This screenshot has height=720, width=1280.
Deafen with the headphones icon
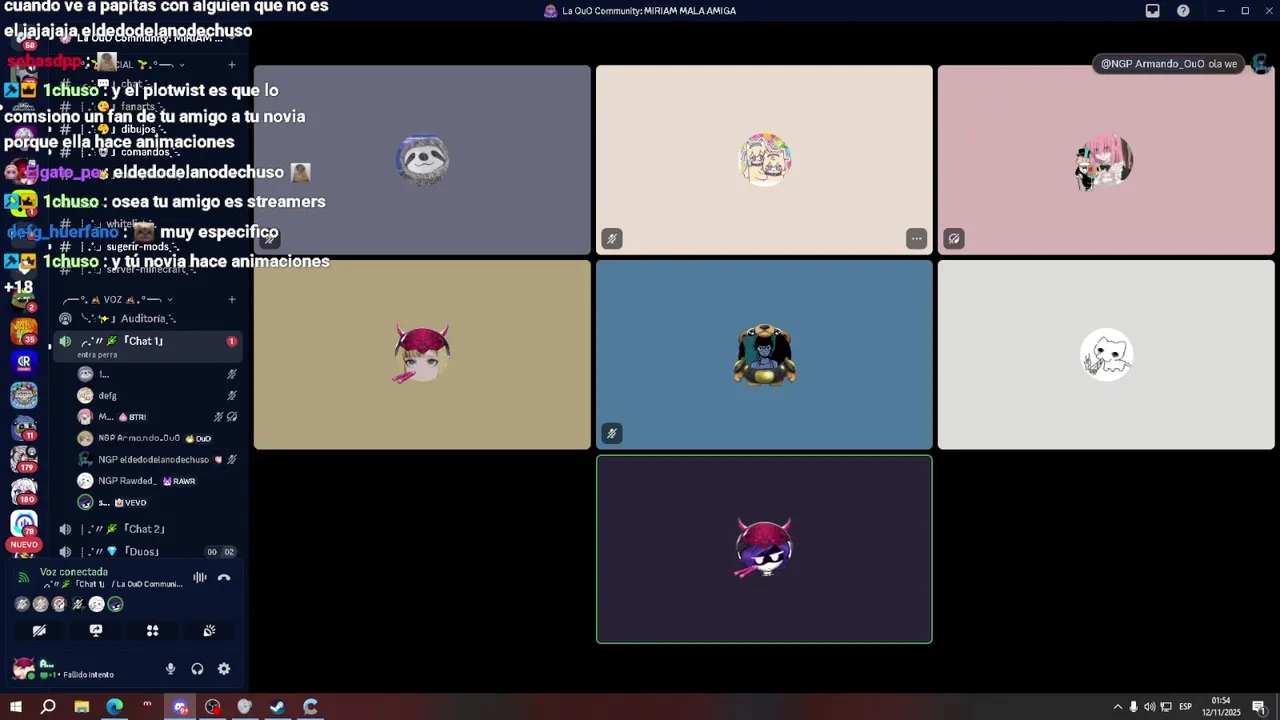197,669
